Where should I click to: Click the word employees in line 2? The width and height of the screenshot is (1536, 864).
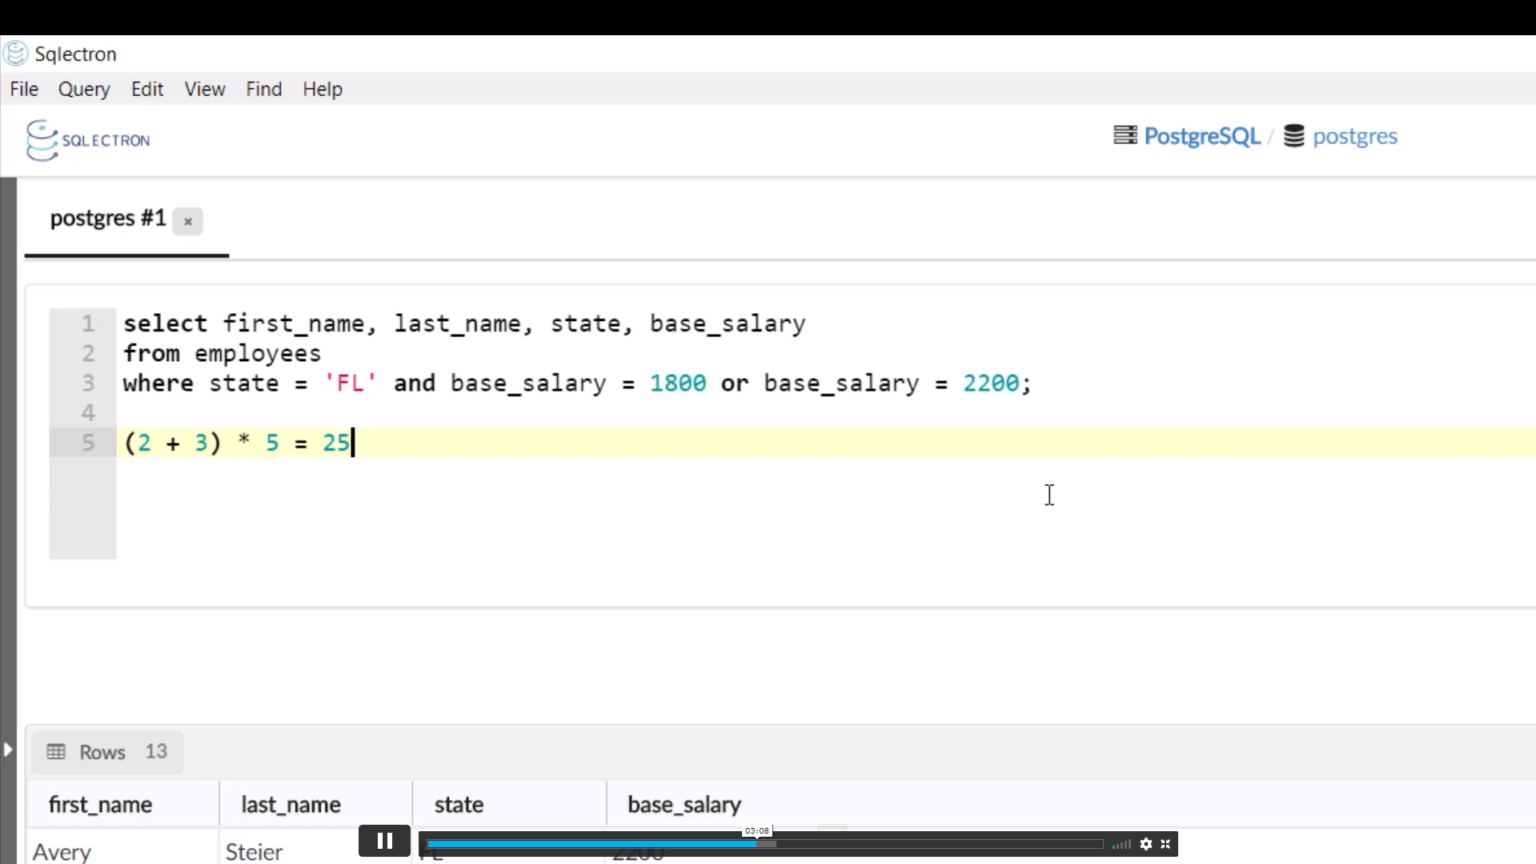(x=258, y=353)
